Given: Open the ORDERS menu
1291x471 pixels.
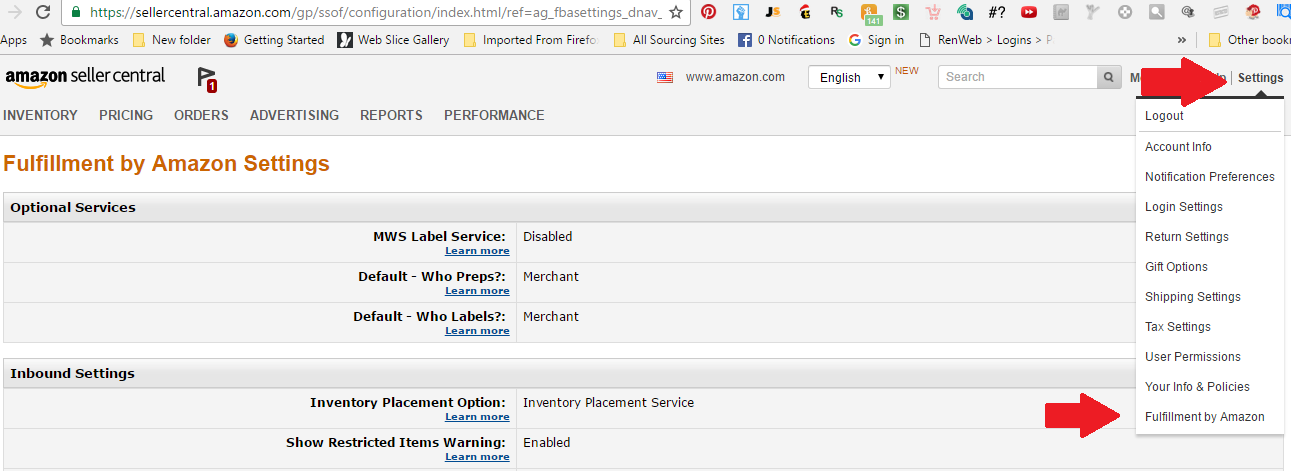Looking at the screenshot, I should coord(201,115).
